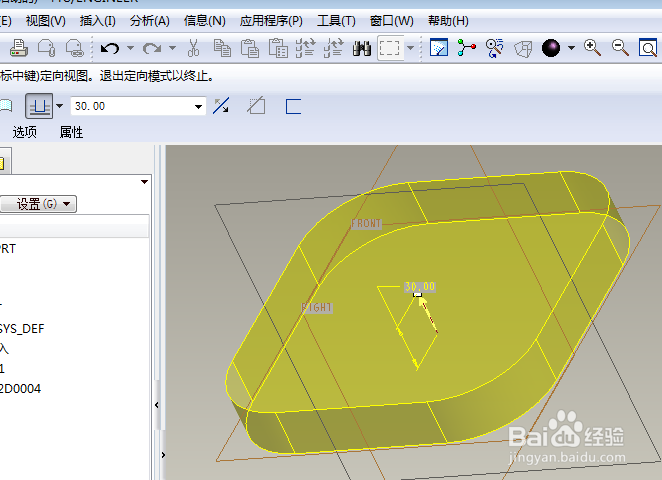Open the depth value dropdown list
662x480 pixels.
(x=198, y=106)
